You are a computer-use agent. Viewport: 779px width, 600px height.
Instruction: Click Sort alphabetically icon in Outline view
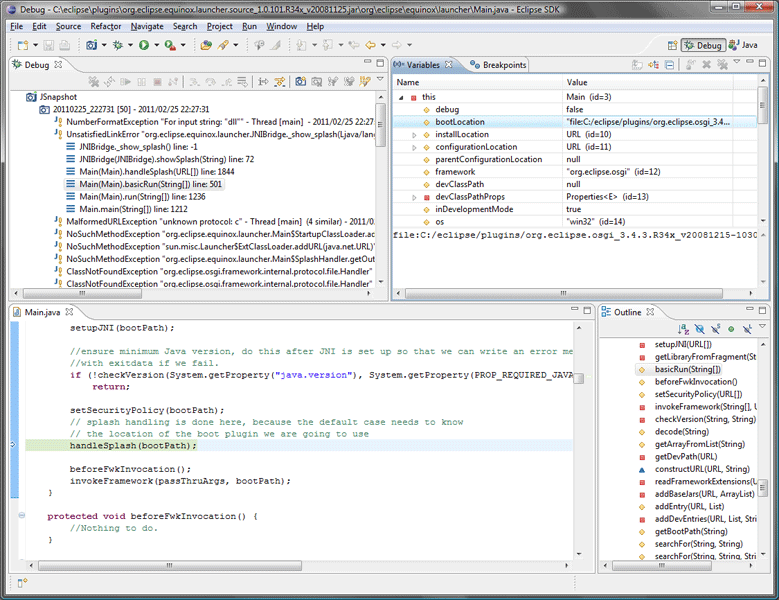click(684, 329)
